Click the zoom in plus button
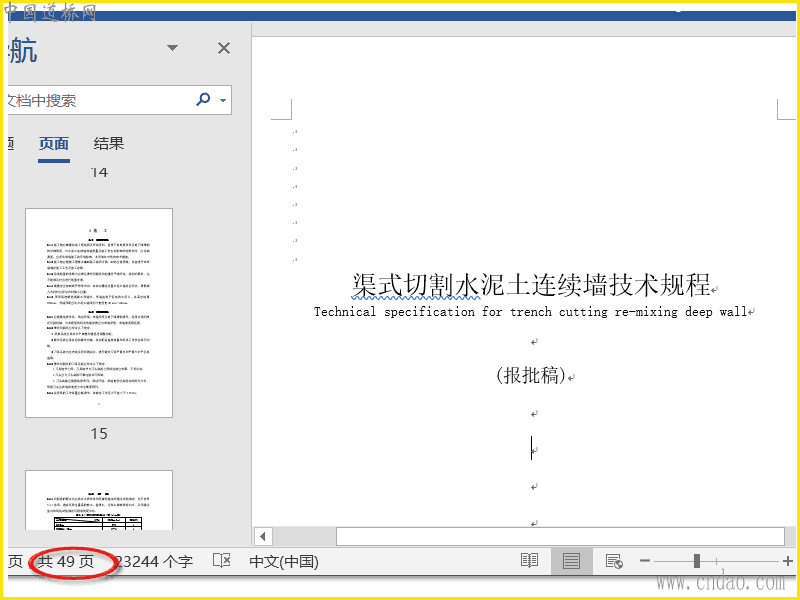 (x=788, y=561)
